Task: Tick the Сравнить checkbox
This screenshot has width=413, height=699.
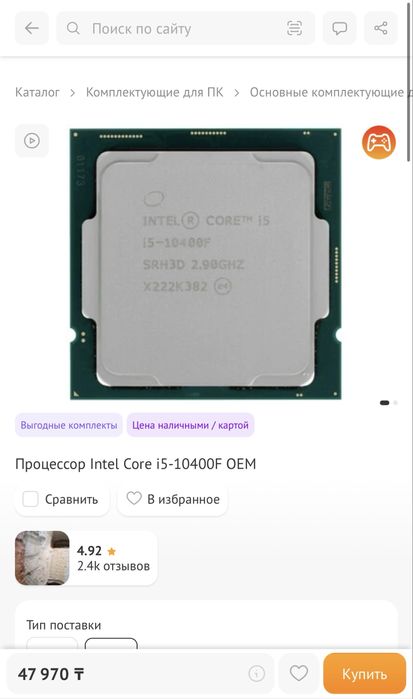Action: pyautogui.click(x=30, y=499)
